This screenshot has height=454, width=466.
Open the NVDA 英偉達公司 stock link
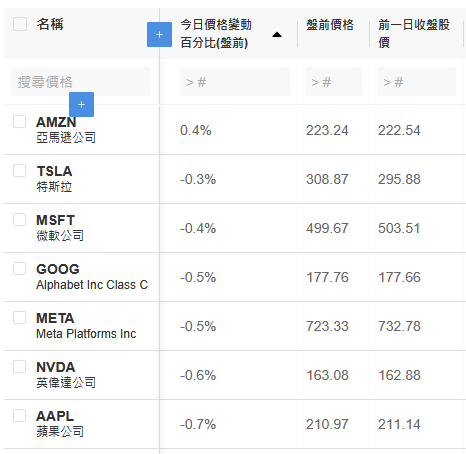(66, 375)
